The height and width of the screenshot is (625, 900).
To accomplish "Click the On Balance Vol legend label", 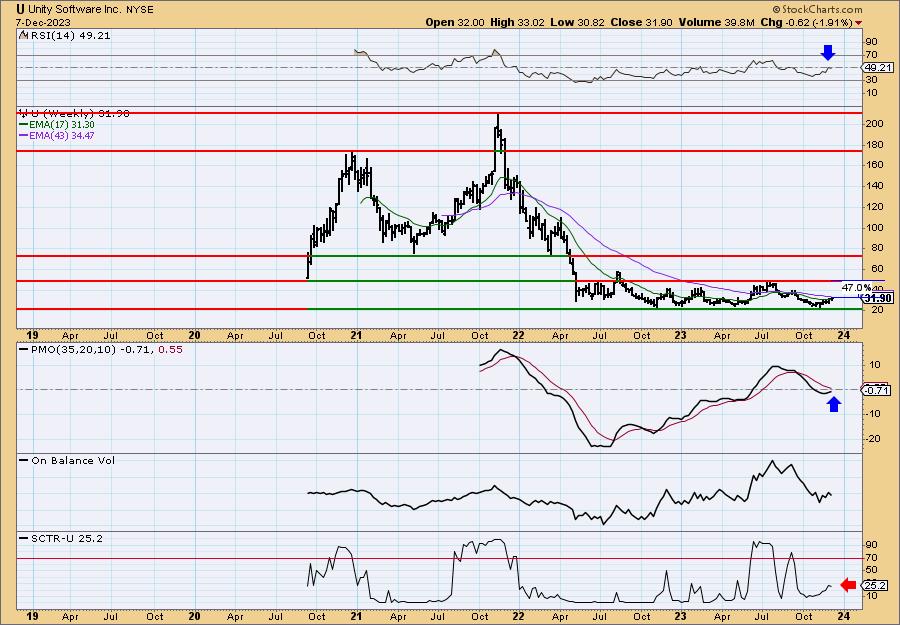I will [x=67, y=460].
